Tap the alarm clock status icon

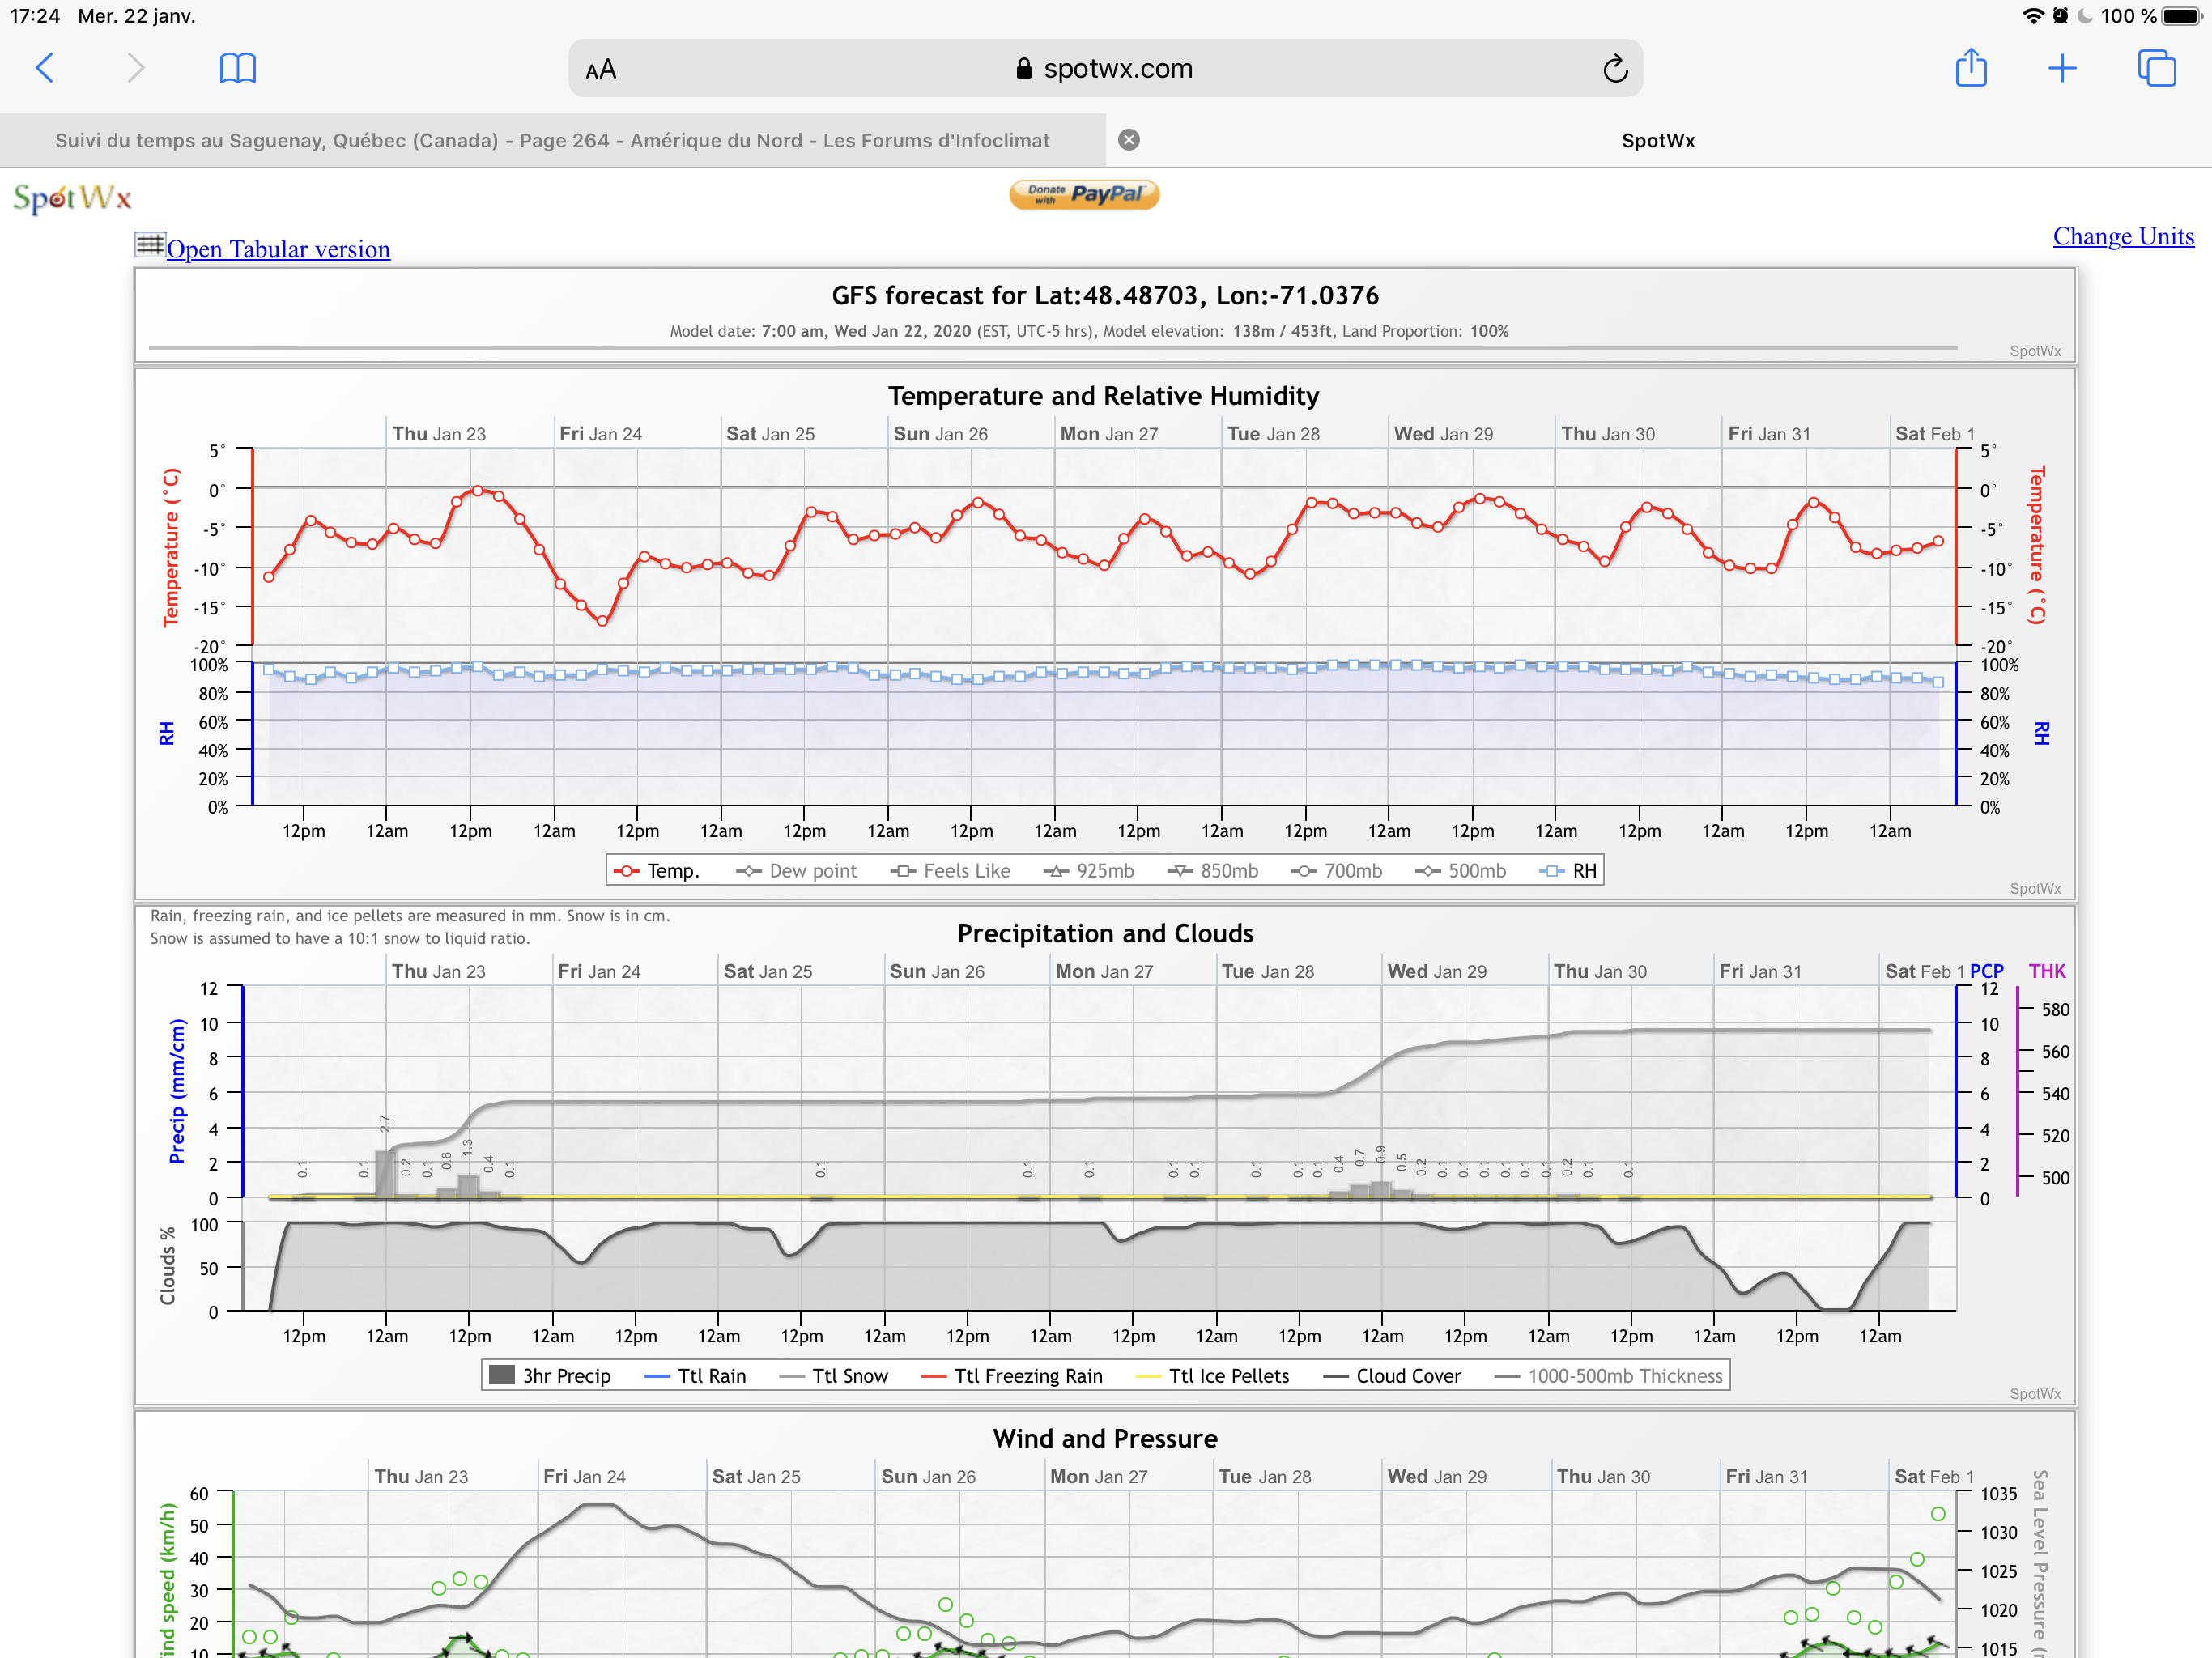(2060, 16)
